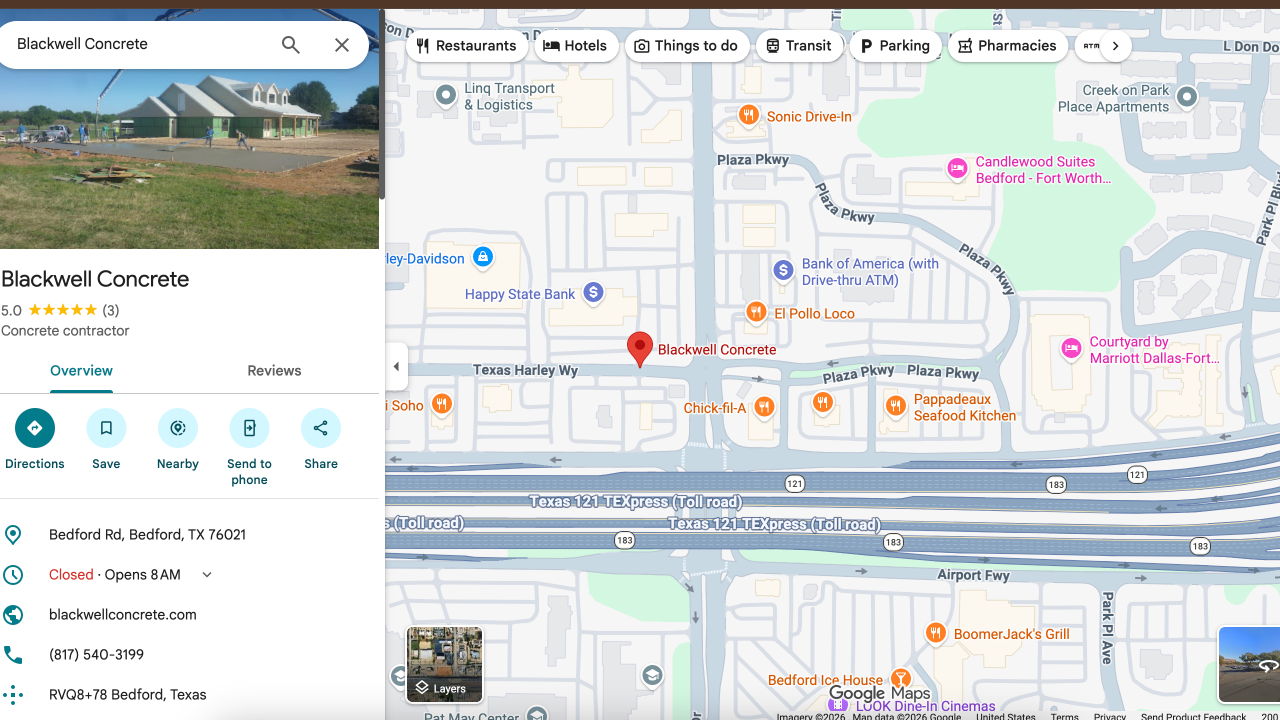Select the El Pollo Loco marker
This screenshot has width=1280, height=720.
pos(756,313)
